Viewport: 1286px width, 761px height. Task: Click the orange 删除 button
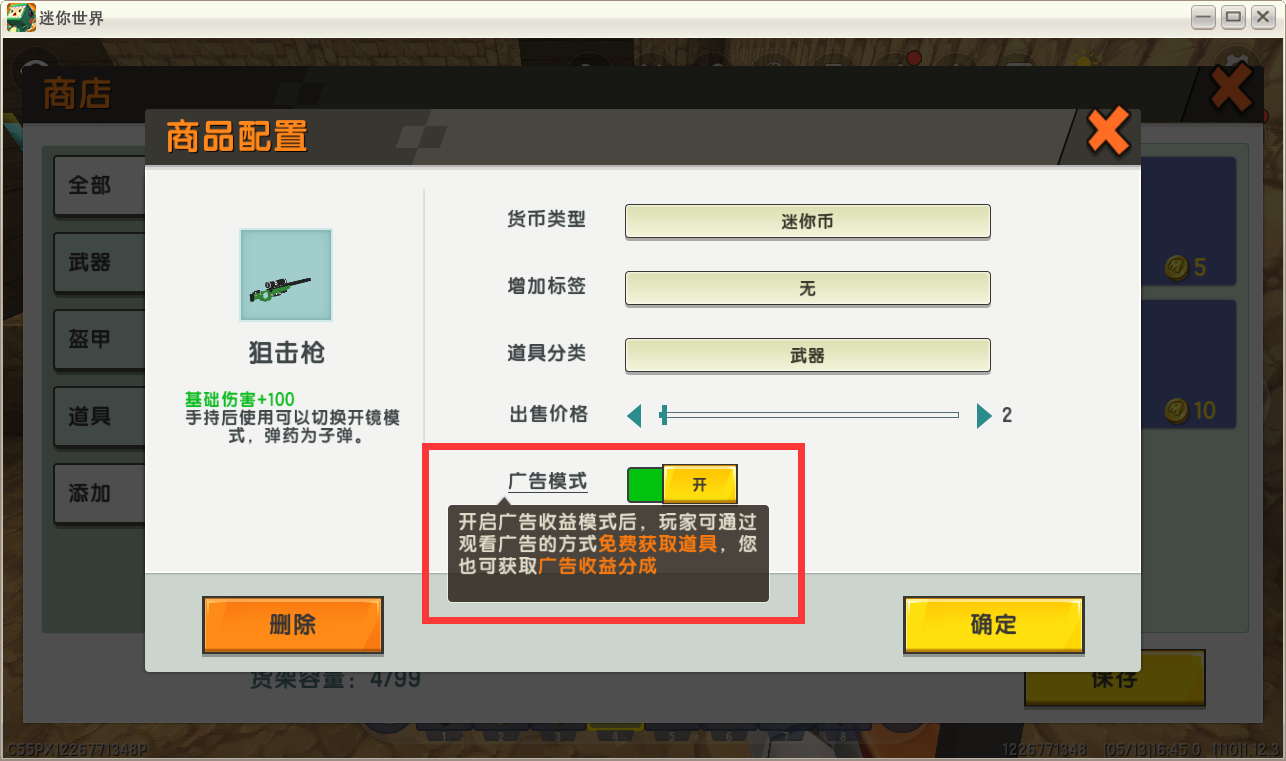(x=293, y=625)
